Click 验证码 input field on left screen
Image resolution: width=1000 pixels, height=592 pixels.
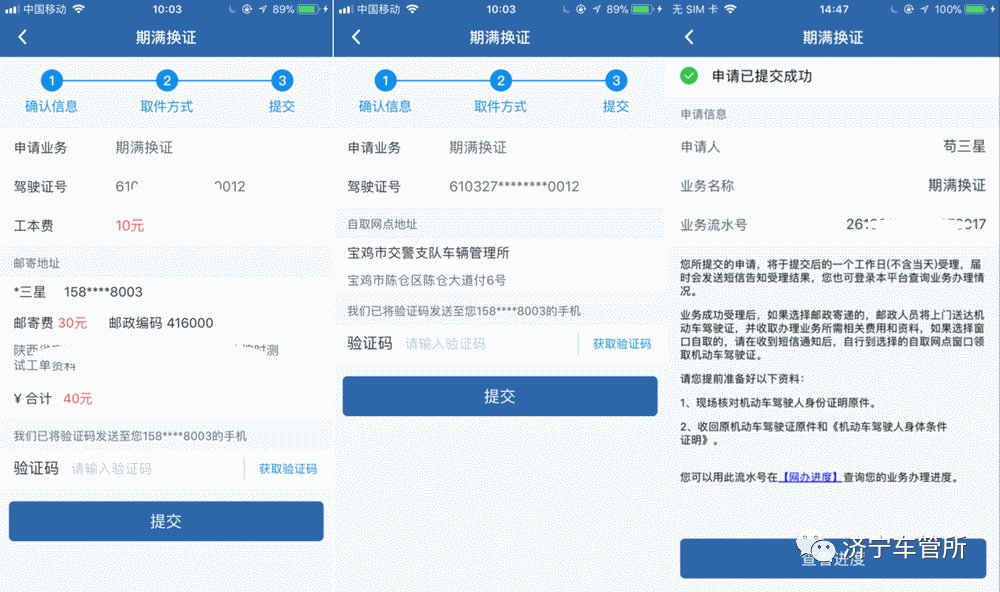tap(153, 469)
